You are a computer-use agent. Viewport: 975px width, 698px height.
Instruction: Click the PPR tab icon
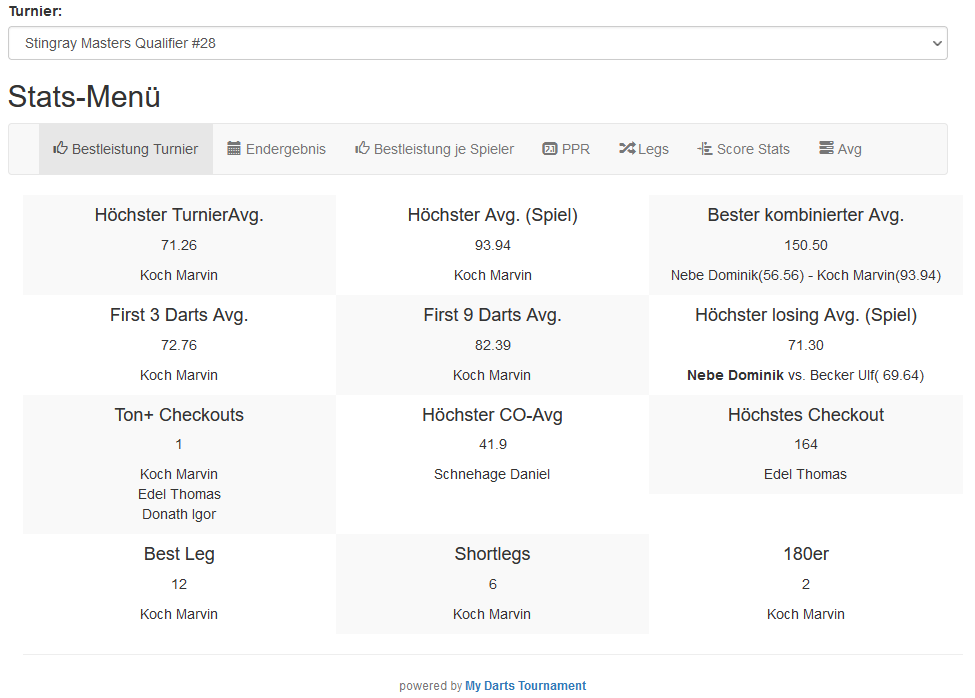tap(549, 149)
